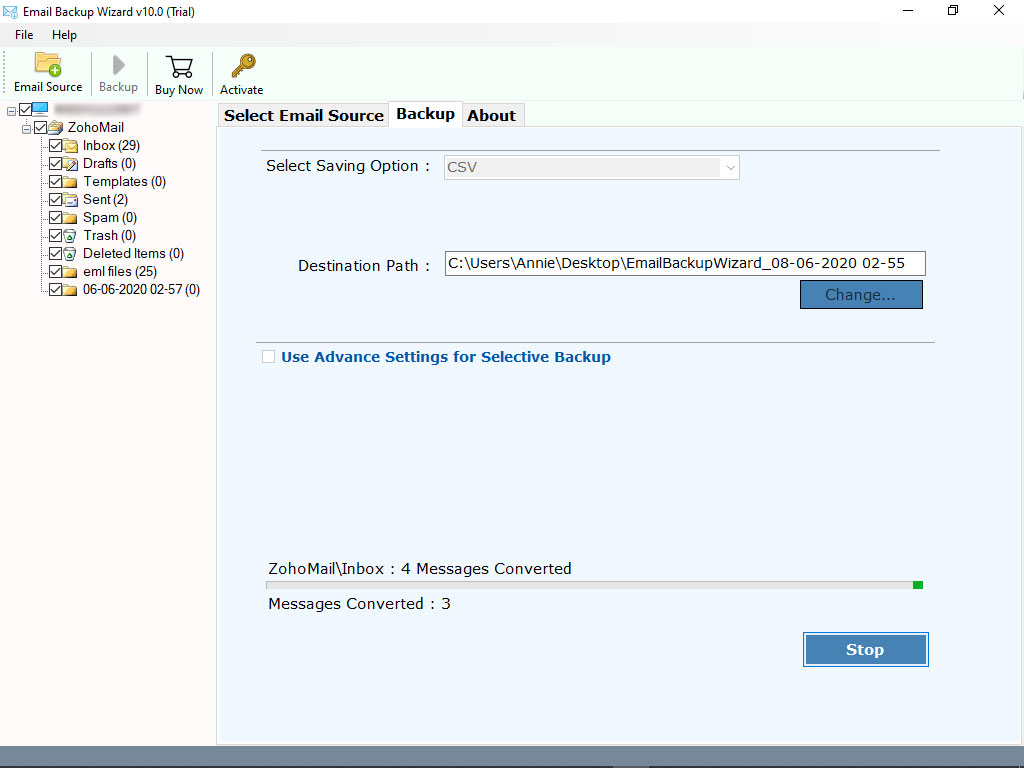Image resolution: width=1024 pixels, height=768 pixels.
Task: Uncheck the Drafts folder
Action: coord(57,163)
